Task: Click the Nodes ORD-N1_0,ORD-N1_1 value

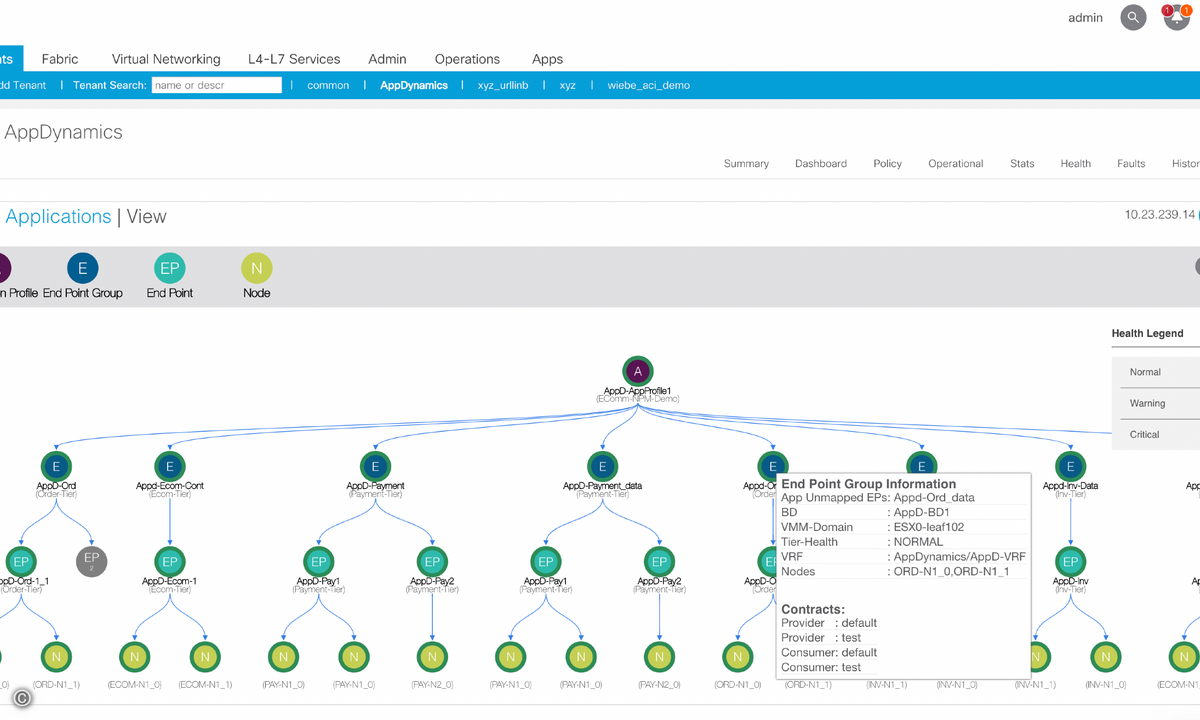Action: click(x=951, y=572)
